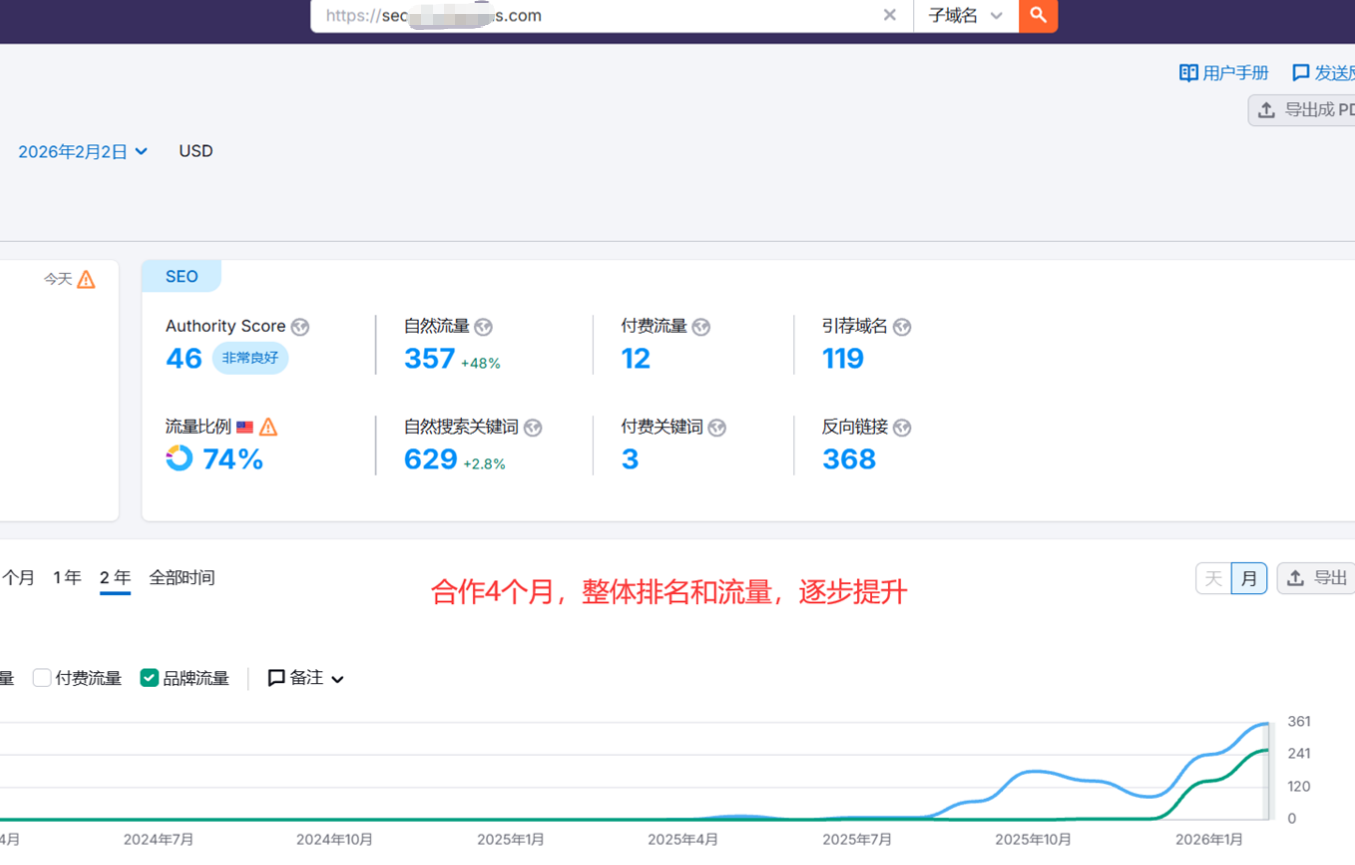Click info icon beside 自然流量
Viewport: 1355px width, 865px height.
[x=484, y=327]
